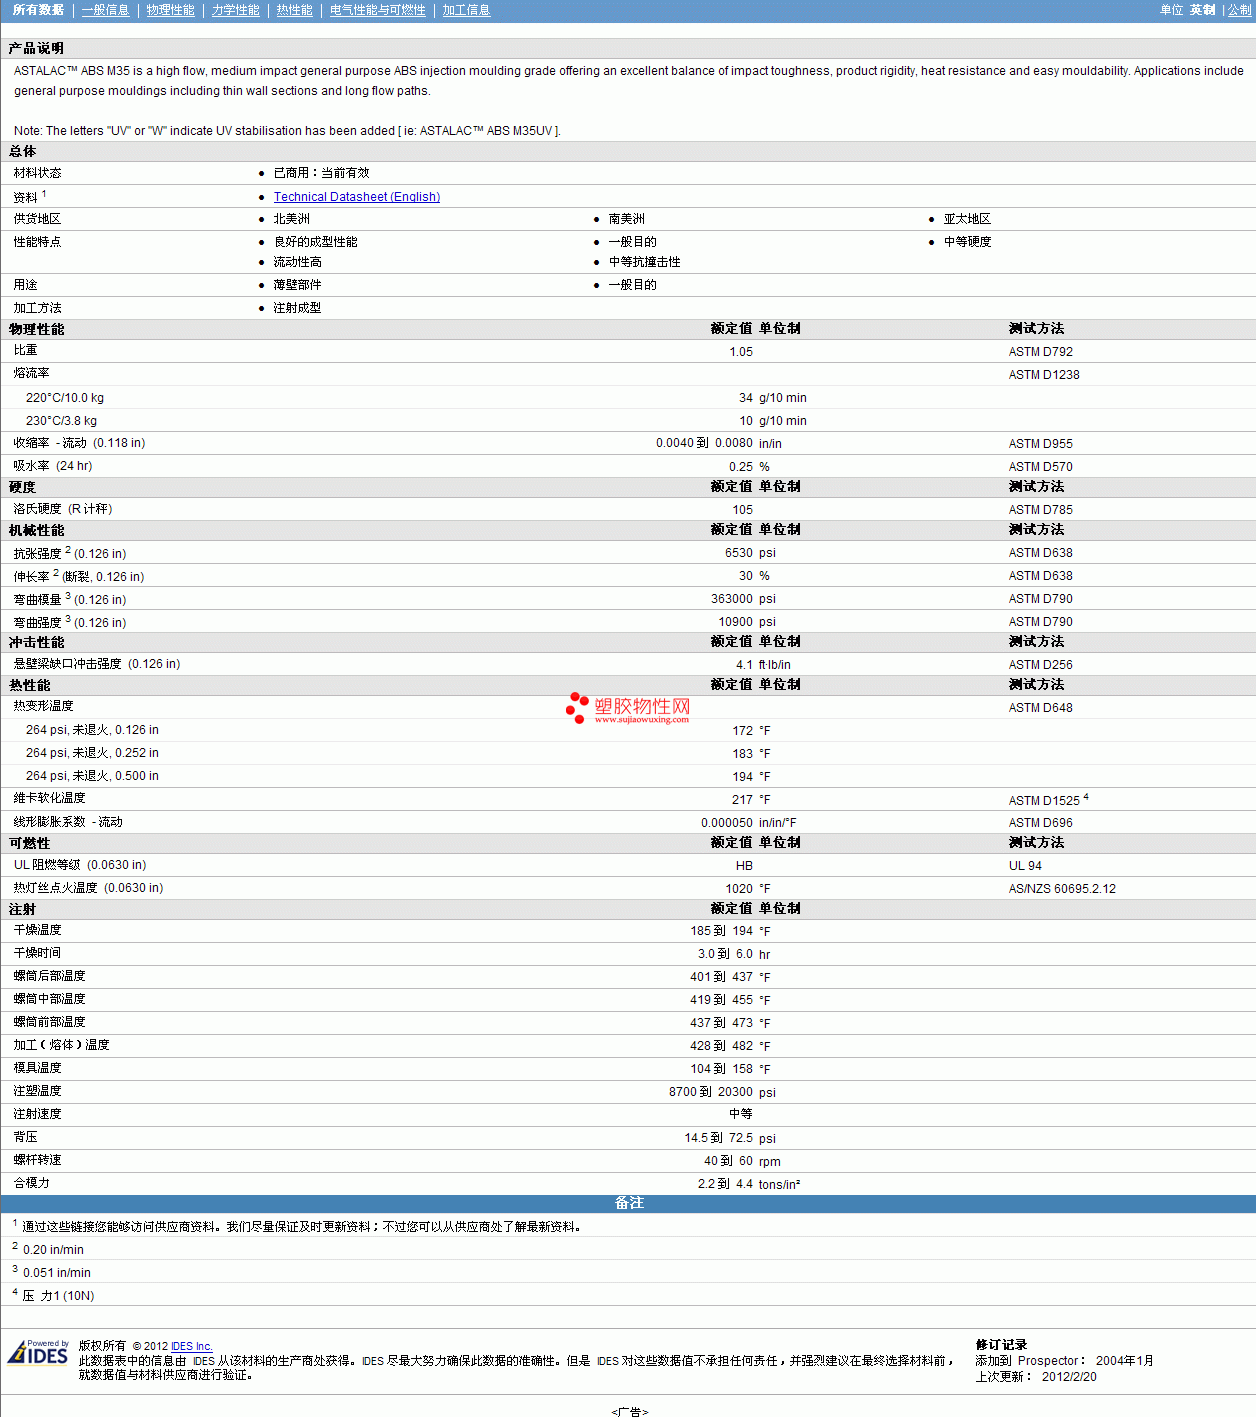Click ASTM D955 test method
Screen dimensions: 1256x1417
pyautogui.click(x=1041, y=444)
